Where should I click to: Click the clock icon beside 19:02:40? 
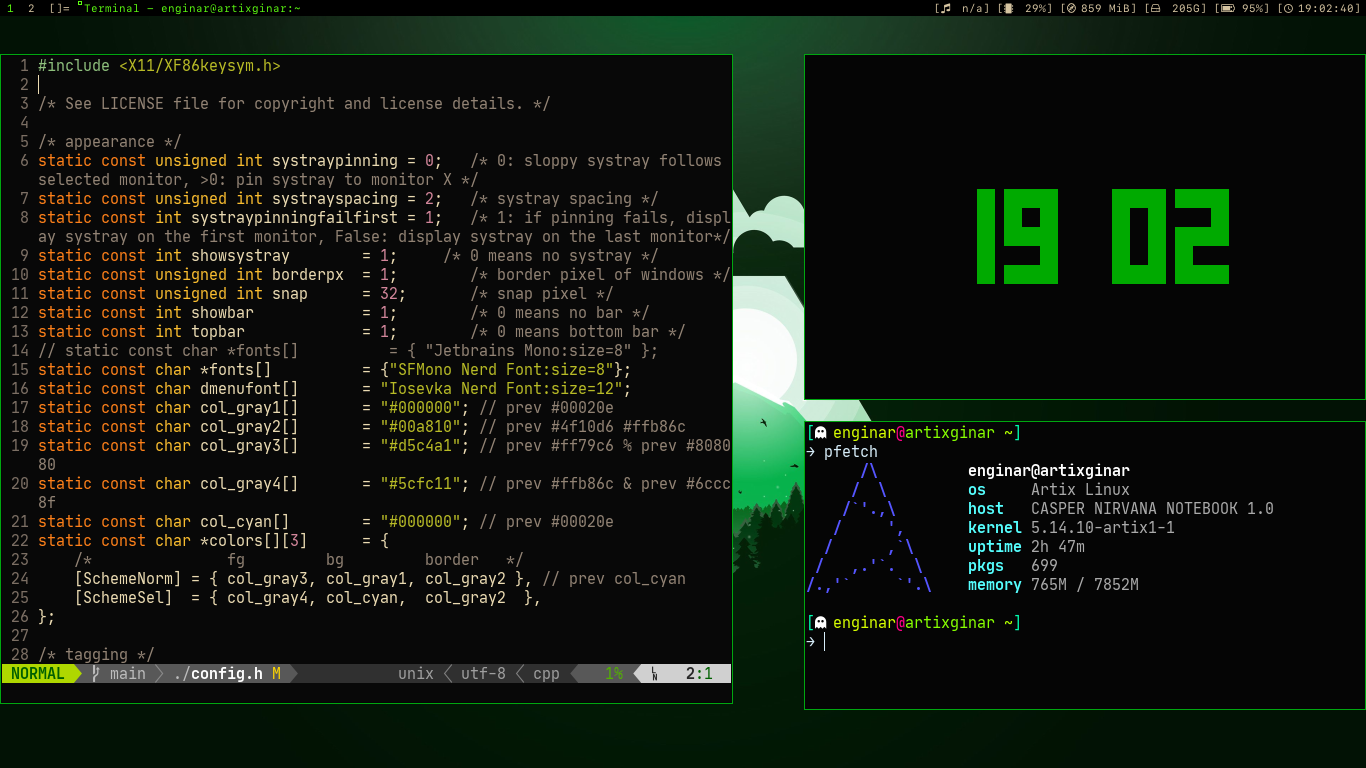pyautogui.click(x=1288, y=8)
